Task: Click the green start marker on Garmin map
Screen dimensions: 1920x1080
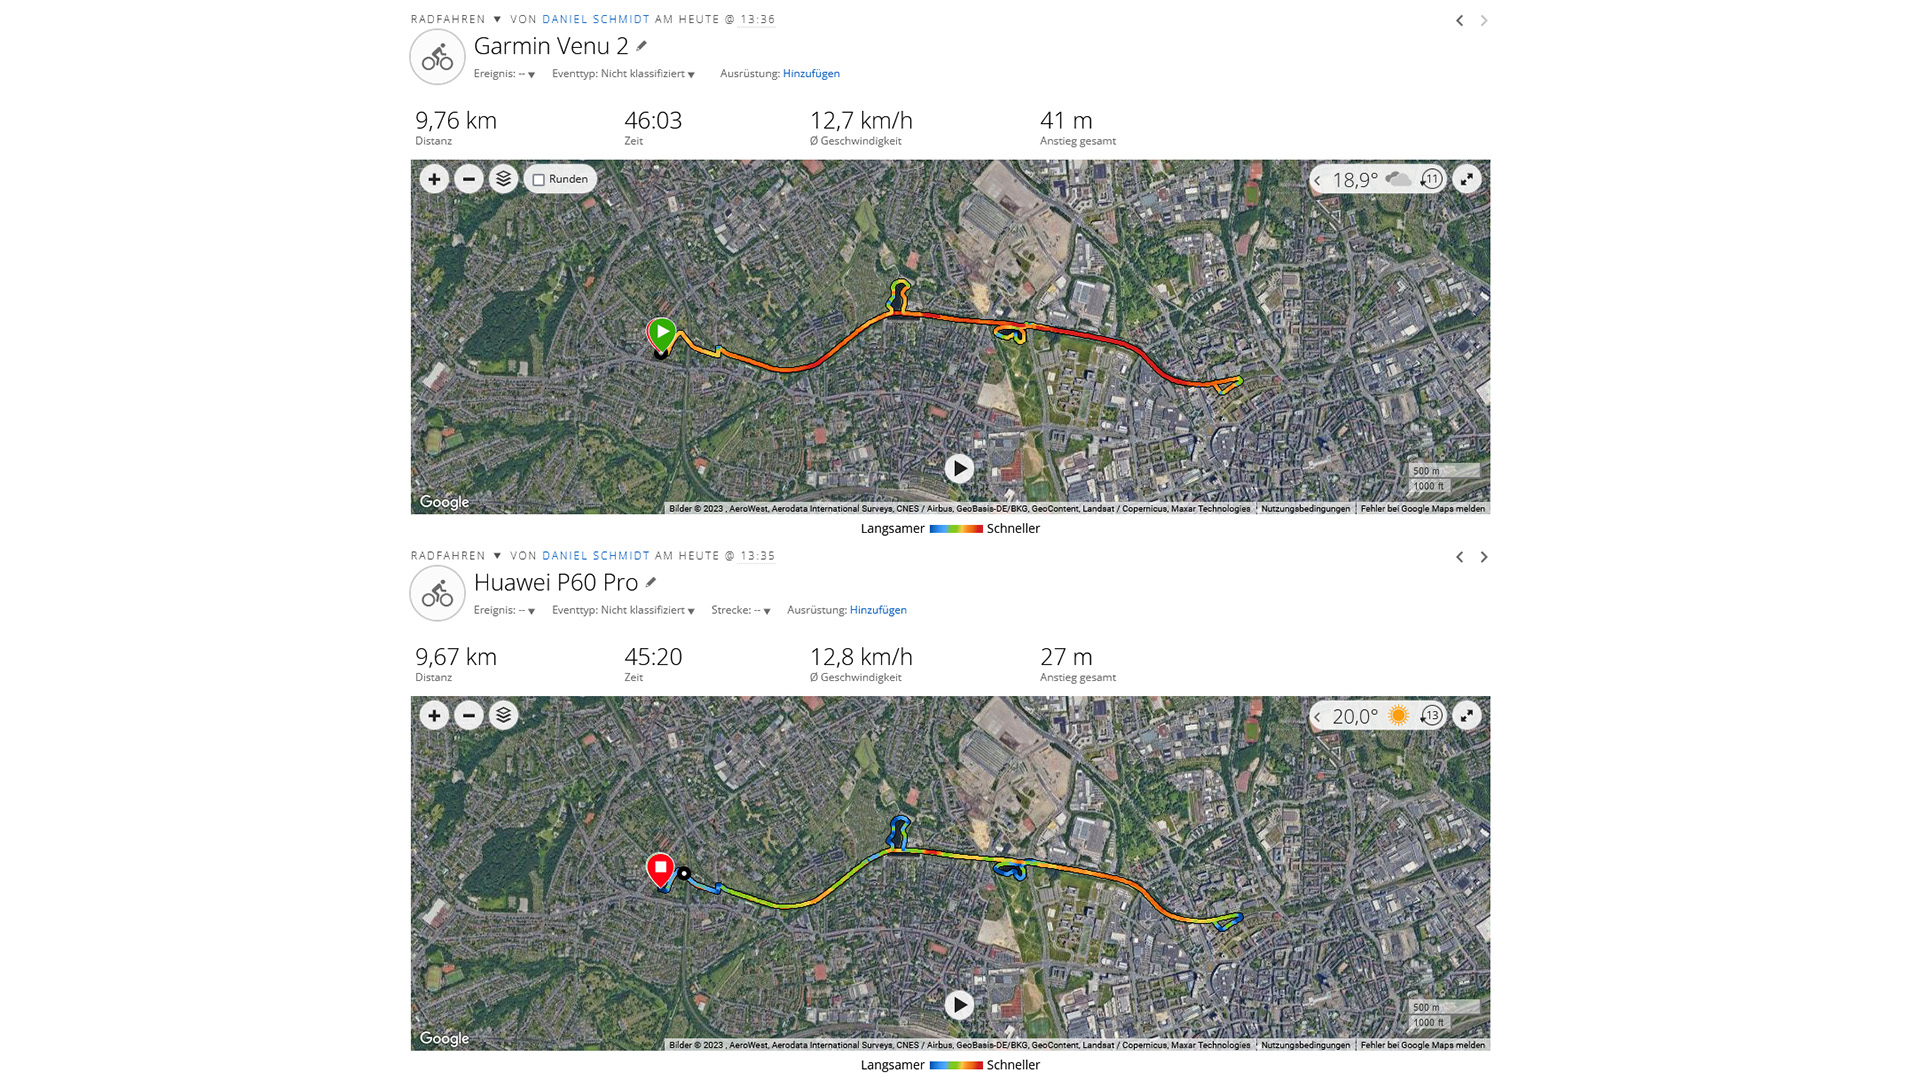Action: coord(662,332)
